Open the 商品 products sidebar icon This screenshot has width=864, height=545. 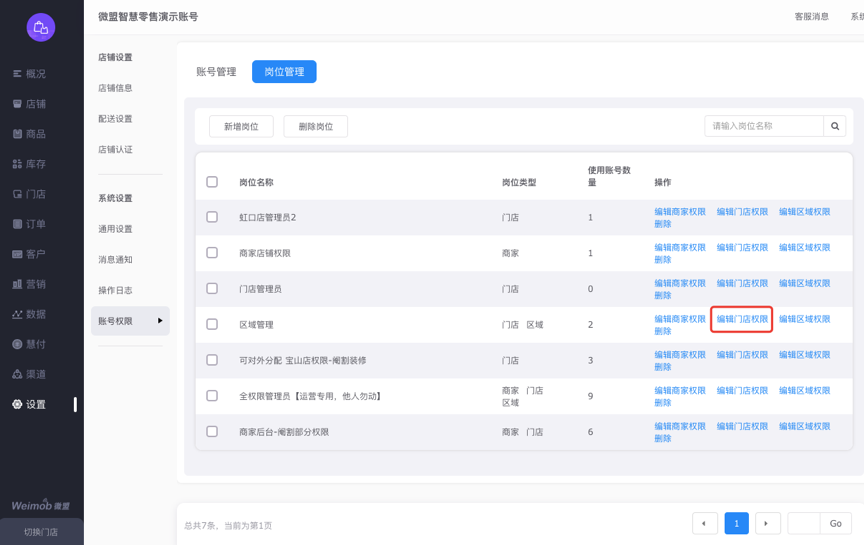[17, 134]
